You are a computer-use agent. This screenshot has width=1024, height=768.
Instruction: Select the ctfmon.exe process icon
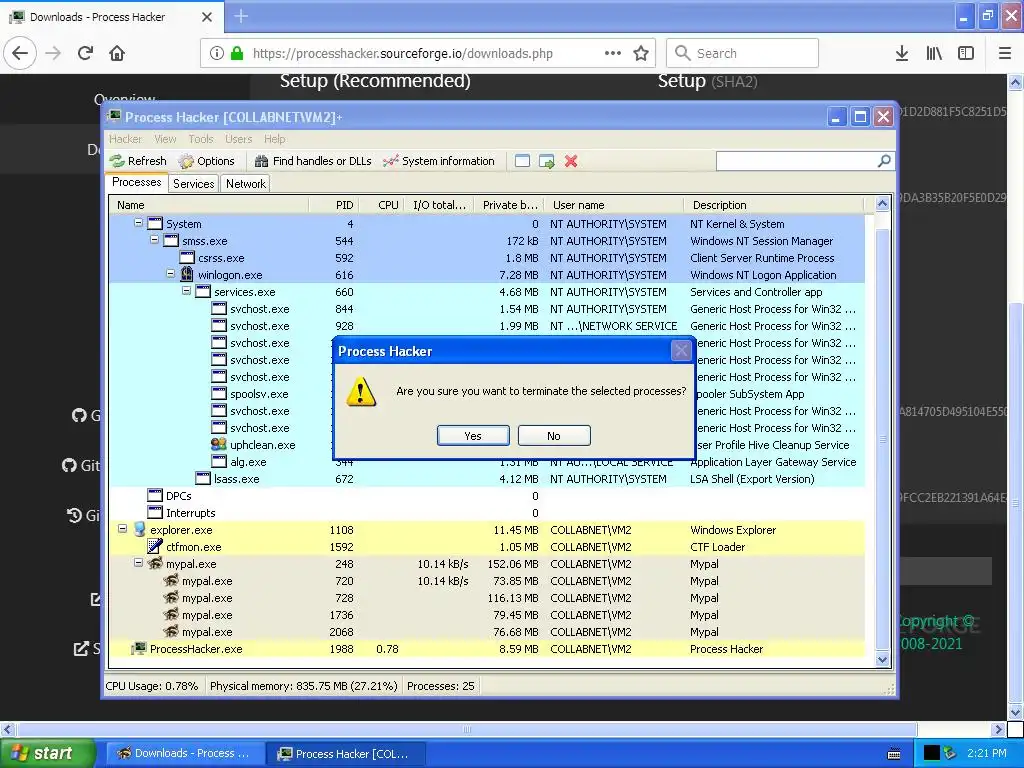[x=155, y=547]
